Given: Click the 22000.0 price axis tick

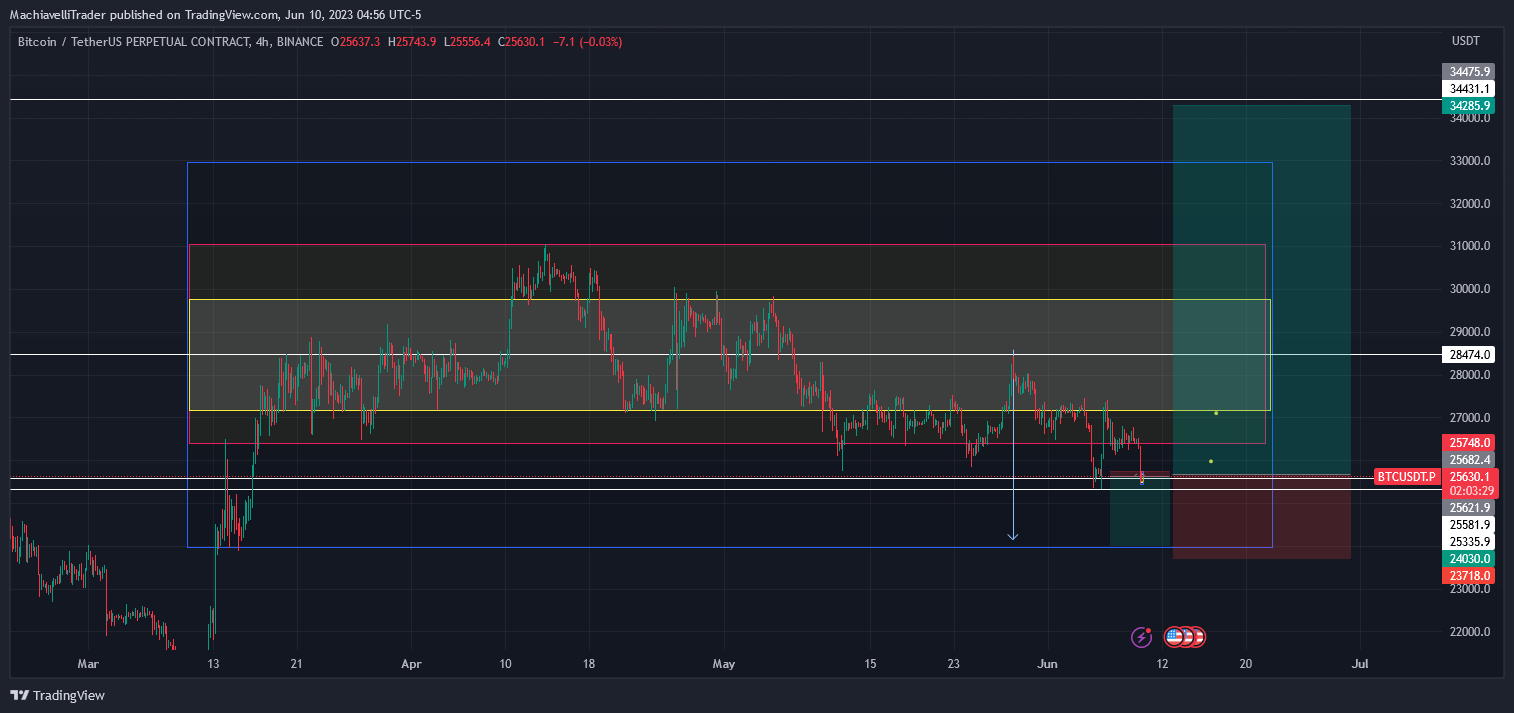Looking at the screenshot, I should (x=1469, y=632).
